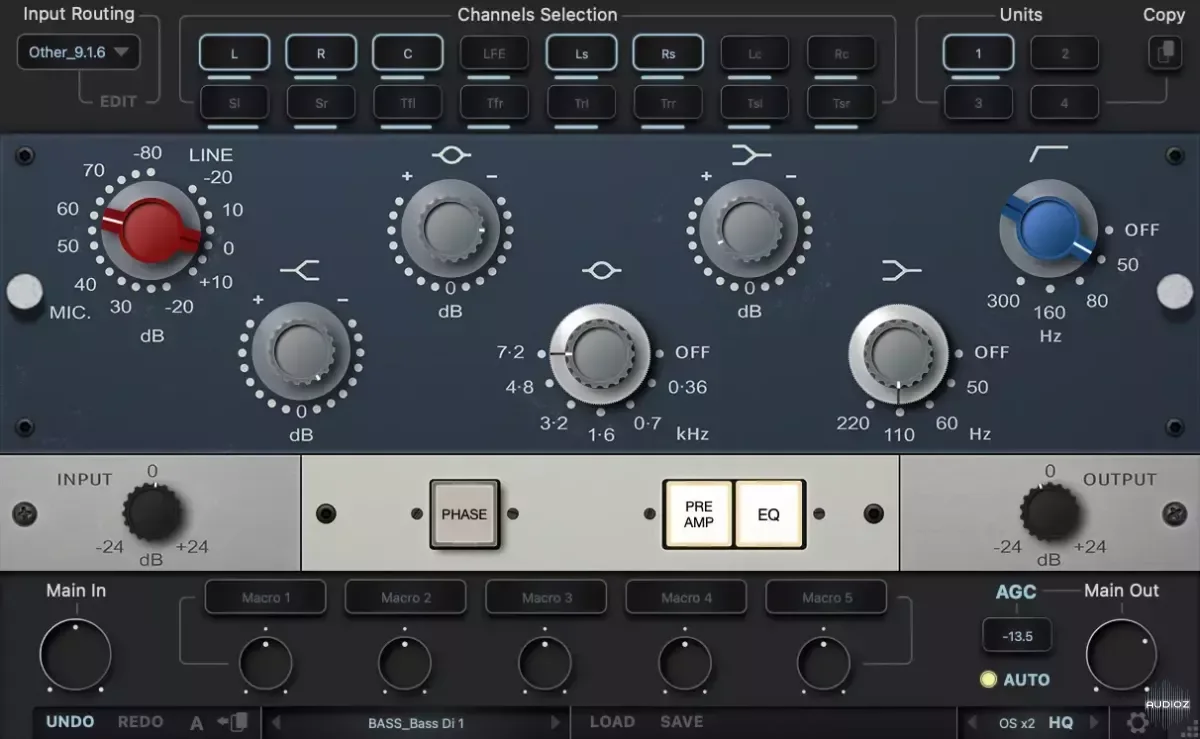Screen dimensions: 1200x739
Task: Switch to Unit 2
Action: point(1065,53)
